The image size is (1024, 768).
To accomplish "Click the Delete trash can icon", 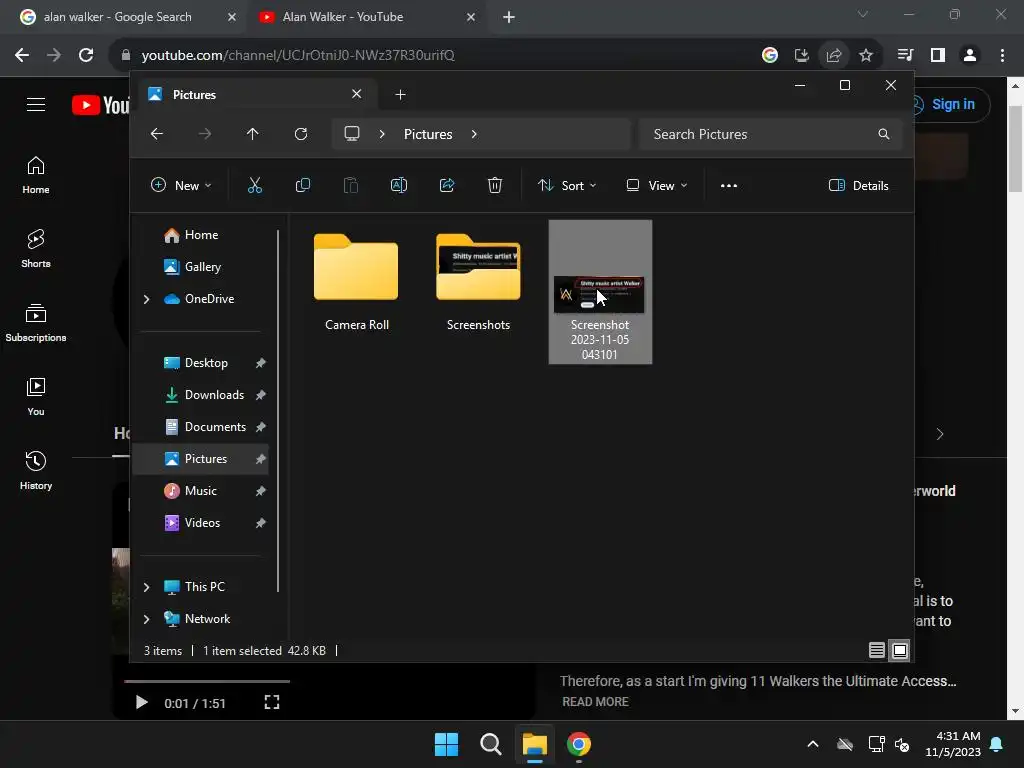I will coord(495,185).
